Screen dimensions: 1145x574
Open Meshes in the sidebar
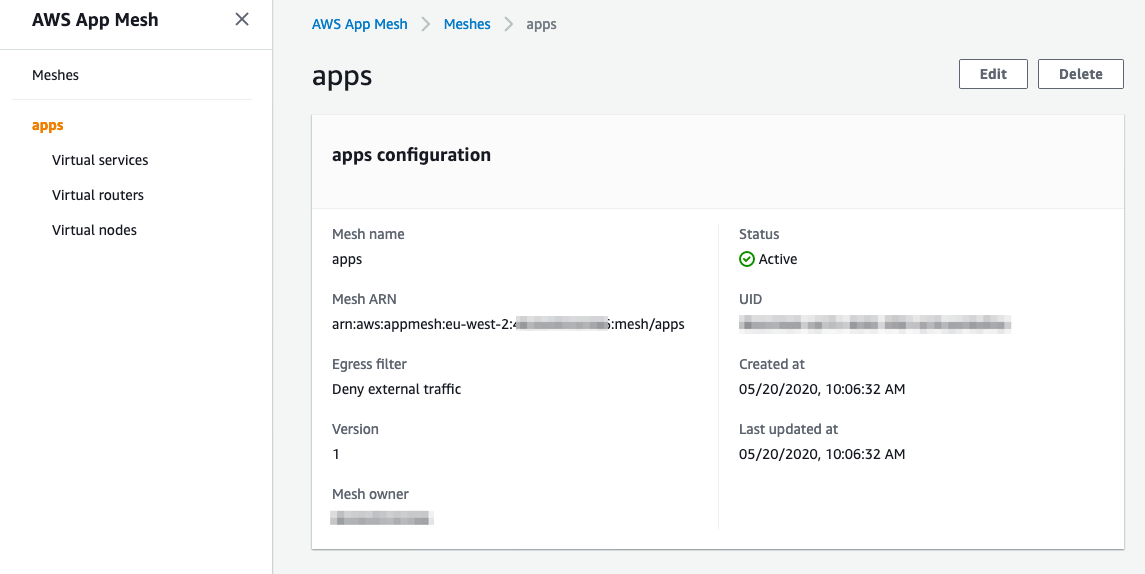pos(55,75)
